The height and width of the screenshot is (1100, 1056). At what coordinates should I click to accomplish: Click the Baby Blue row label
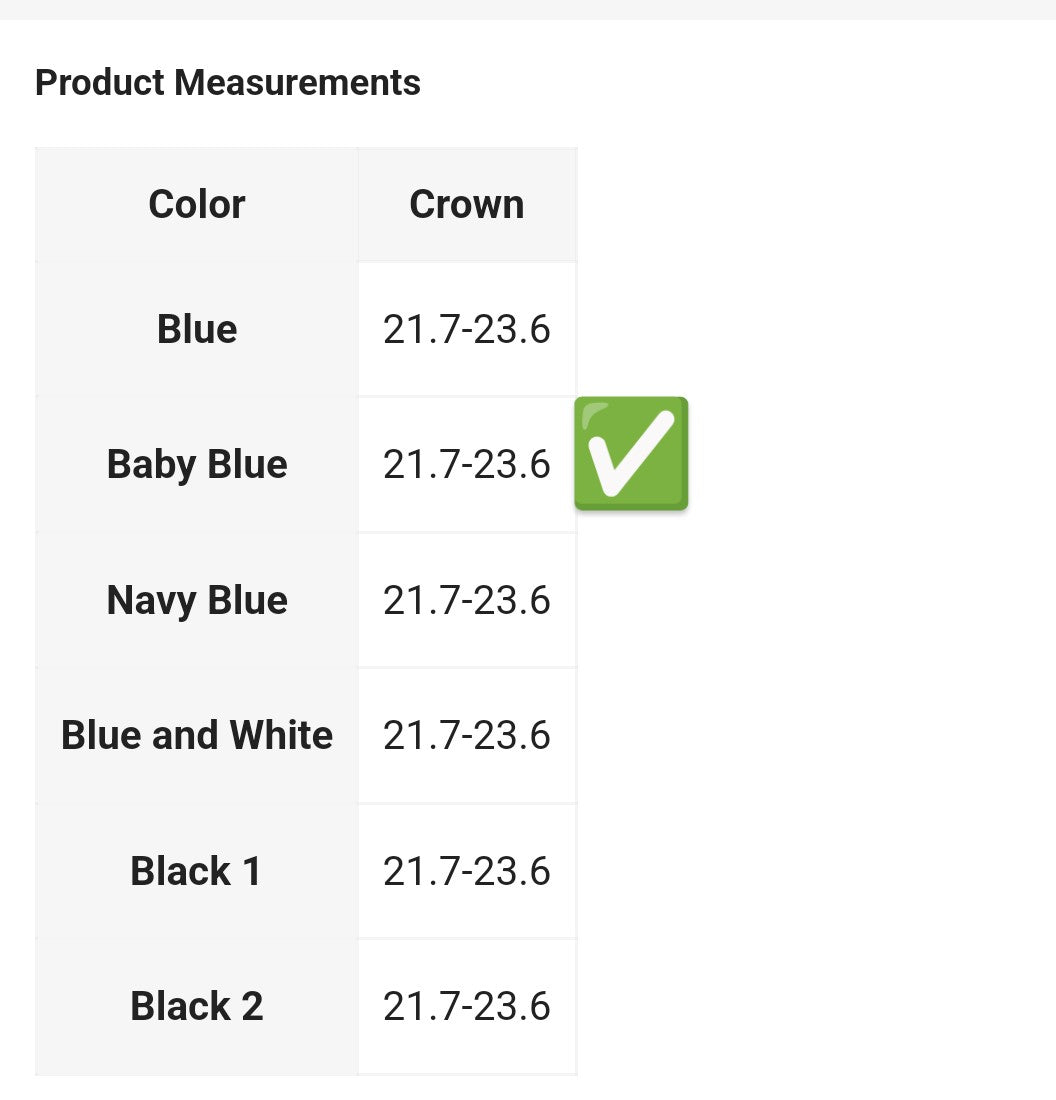coord(197,465)
